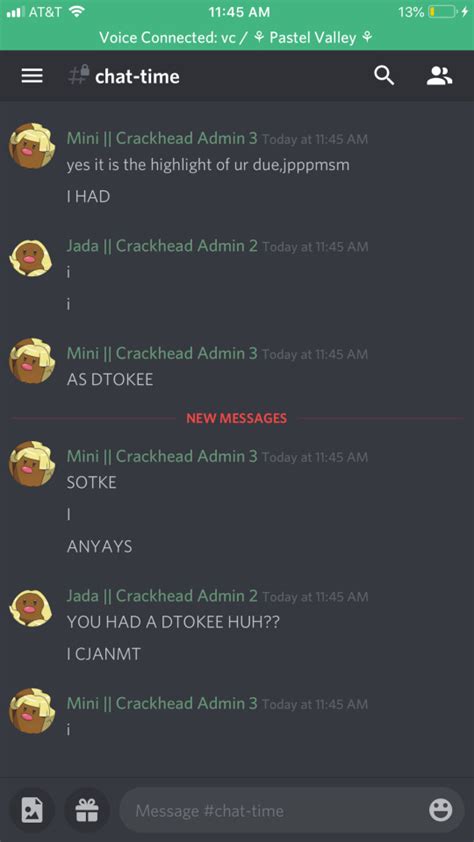This screenshot has height=842, width=474.
Task: Tap the chat-time channel title
Action: pyautogui.click(x=137, y=77)
